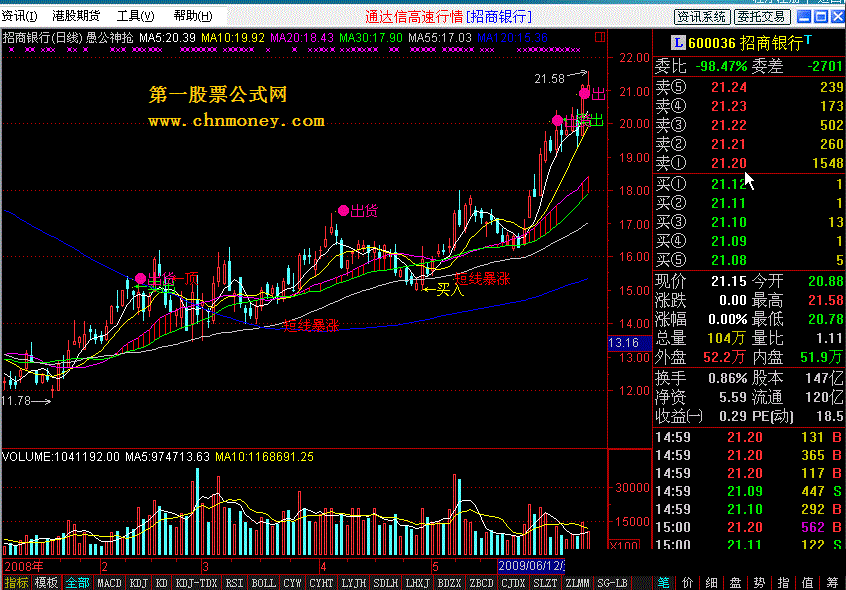
Task: Select the 筹 tab in side panel
Action: [833, 582]
